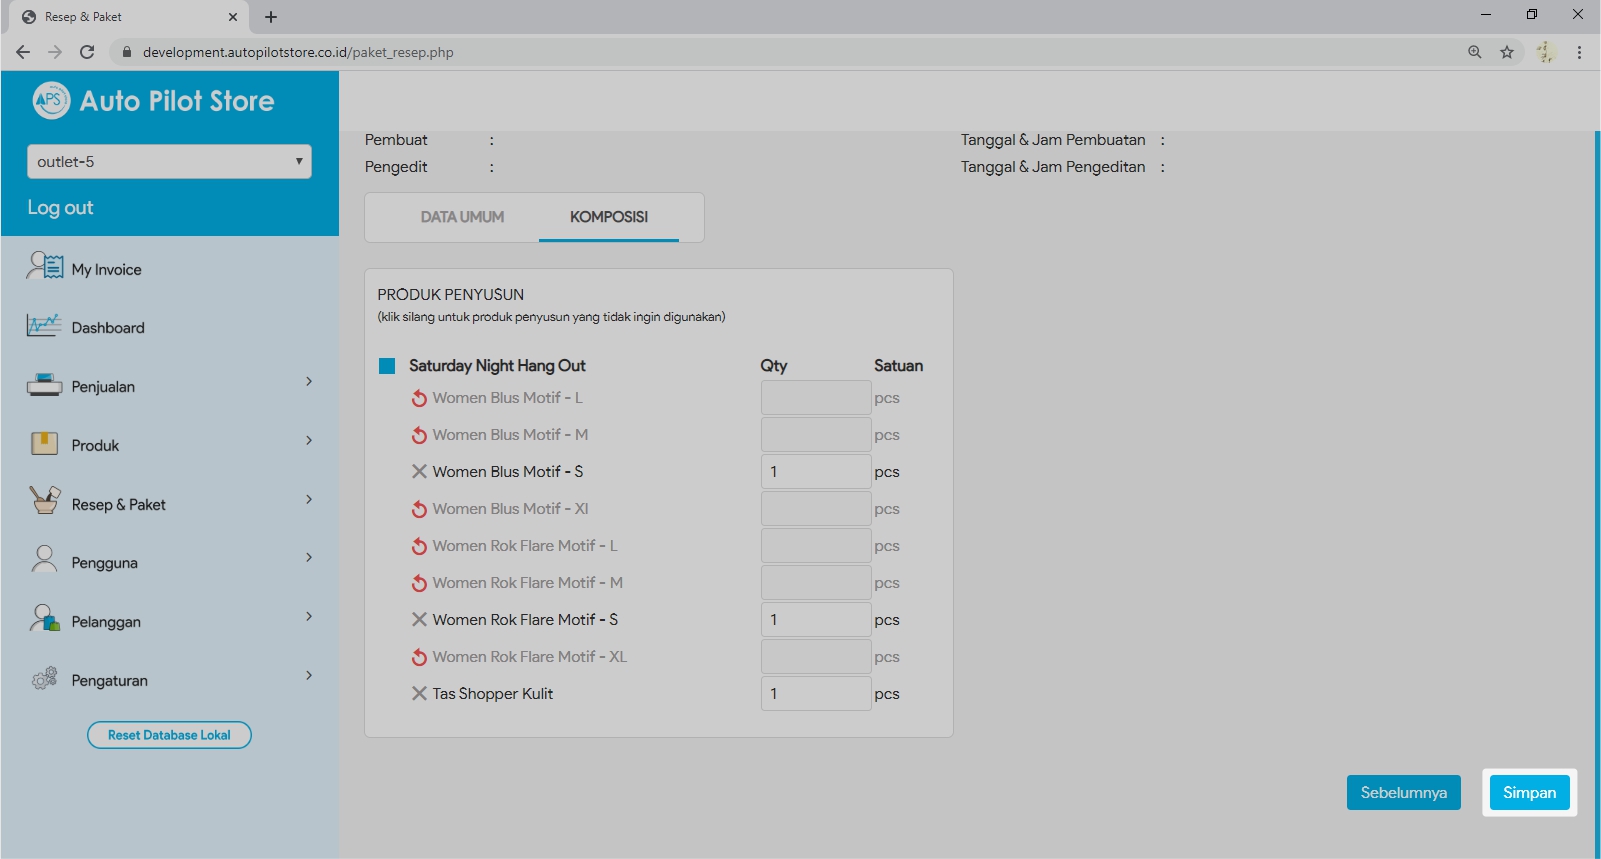The width and height of the screenshot is (1601, 859).
Task: Click the Produk box icon
Action: click(x=44, y=444)
